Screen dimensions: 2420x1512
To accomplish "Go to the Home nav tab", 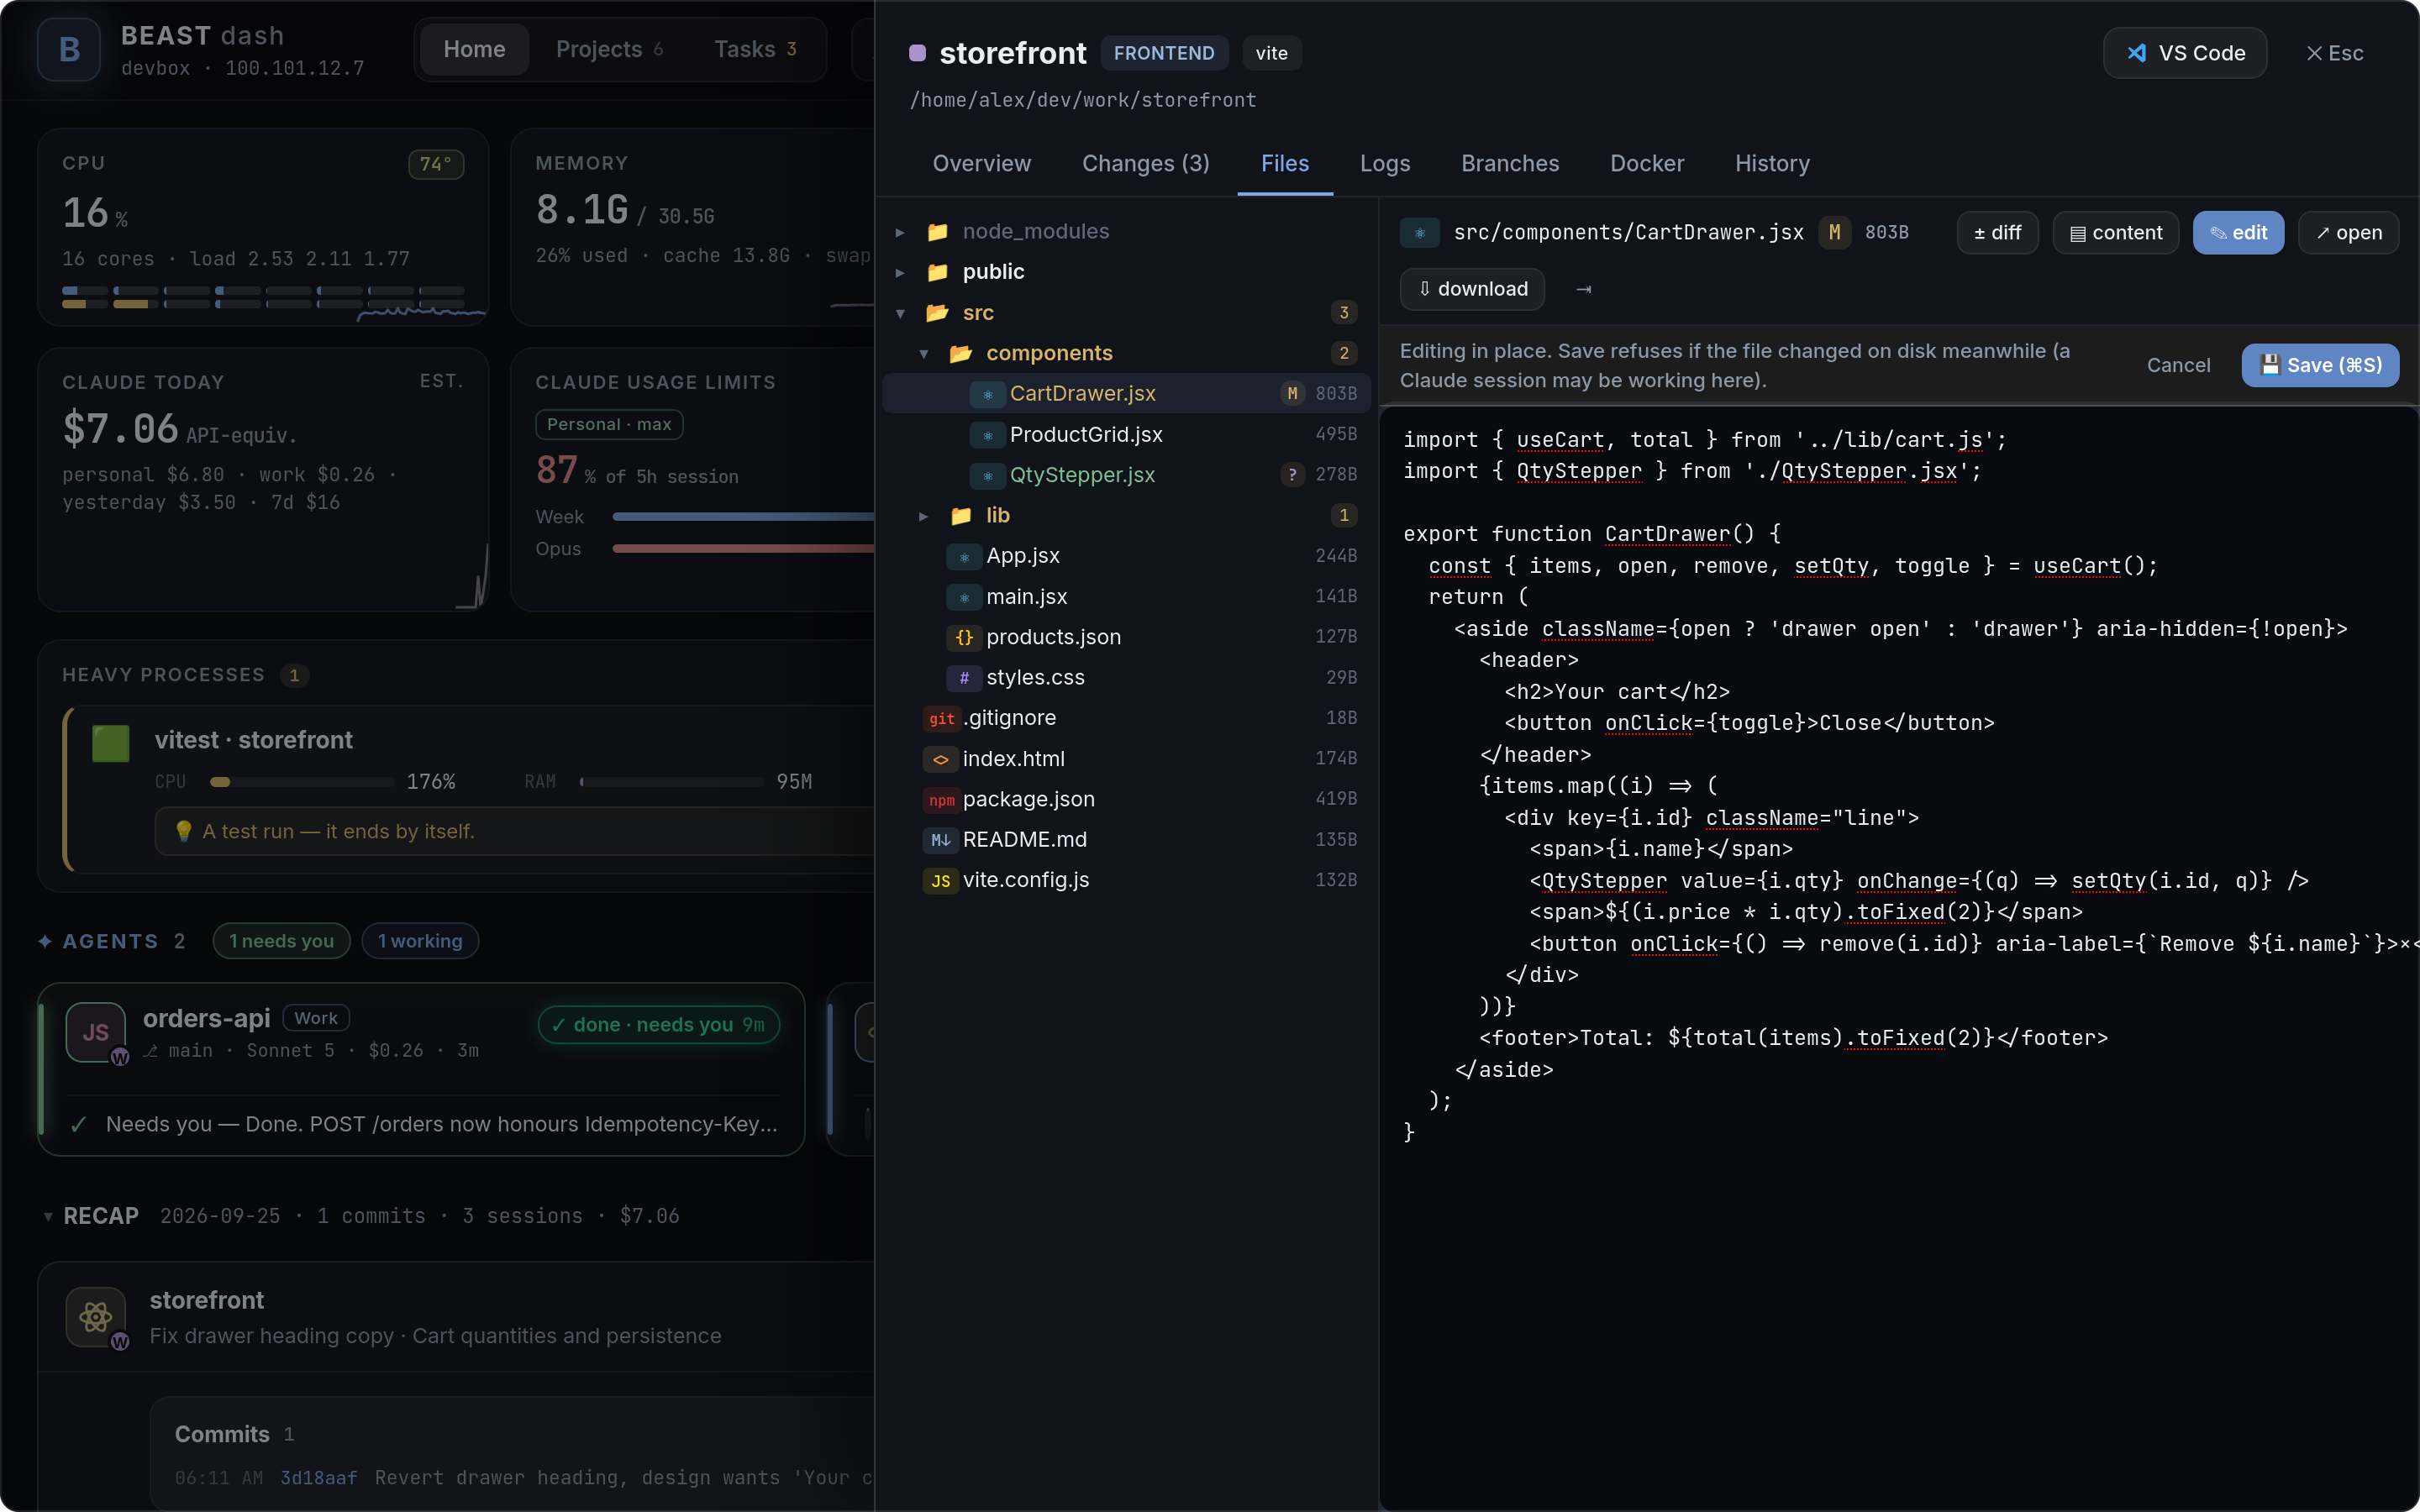I will 474,49.
